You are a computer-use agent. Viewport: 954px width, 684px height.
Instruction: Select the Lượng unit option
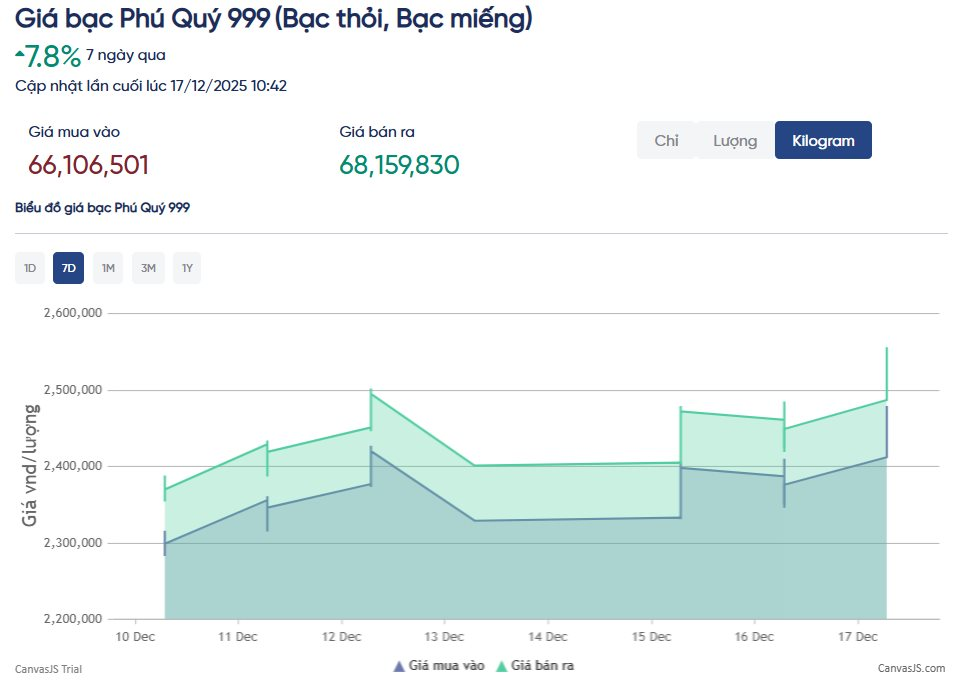[x=735, y=140]
